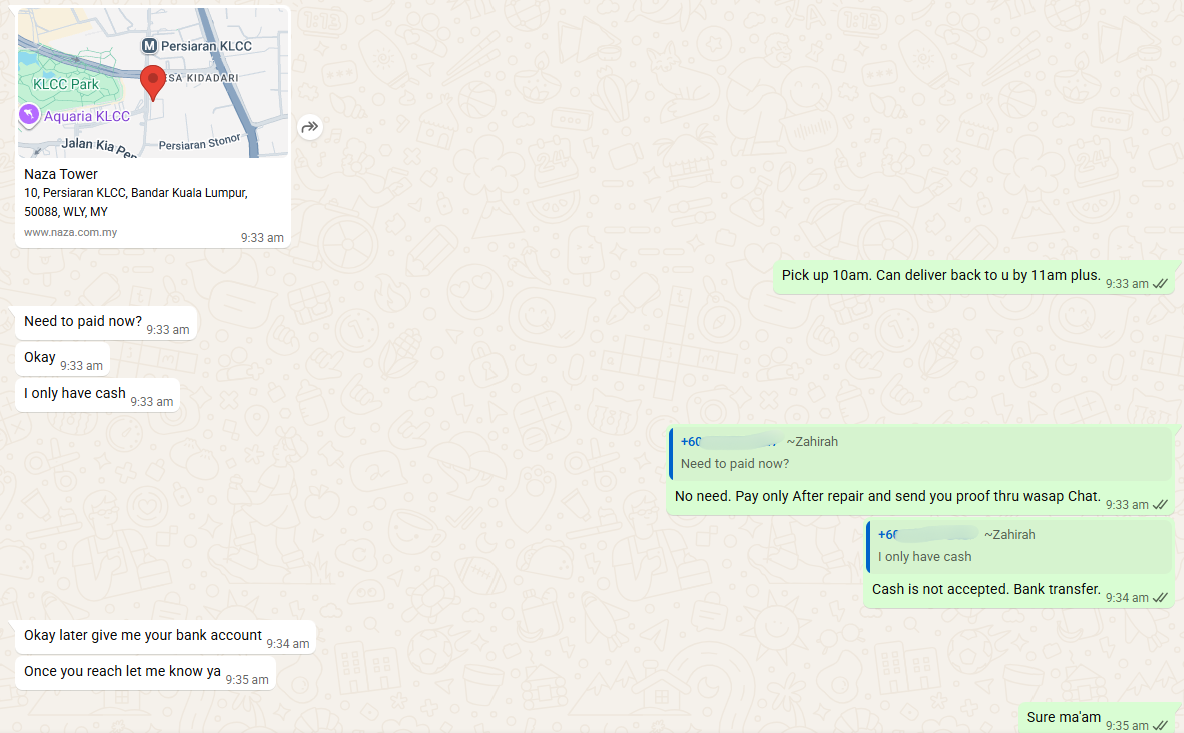Select the Naza Tower location title

pos(60,174)
